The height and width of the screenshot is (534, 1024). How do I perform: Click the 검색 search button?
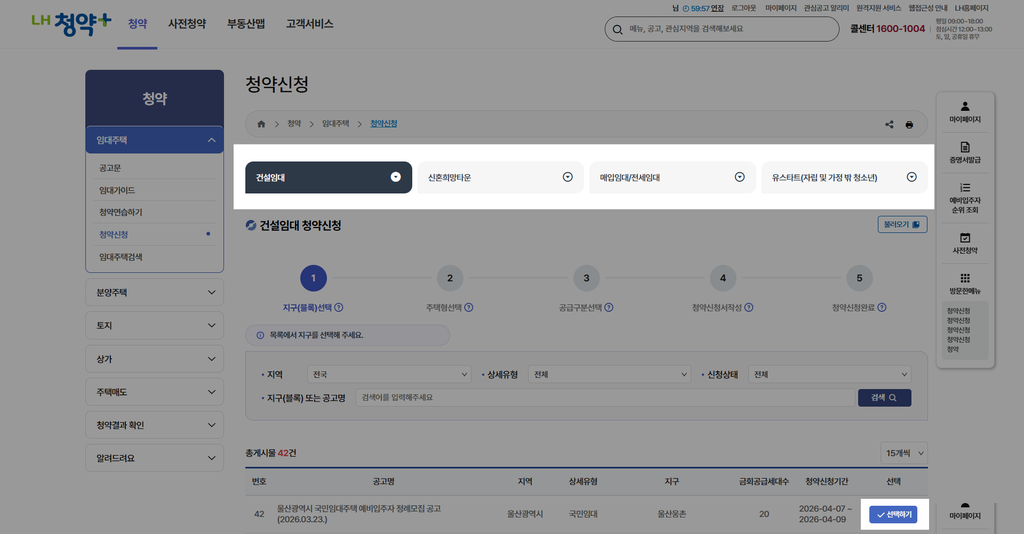(x=884, y=398)
